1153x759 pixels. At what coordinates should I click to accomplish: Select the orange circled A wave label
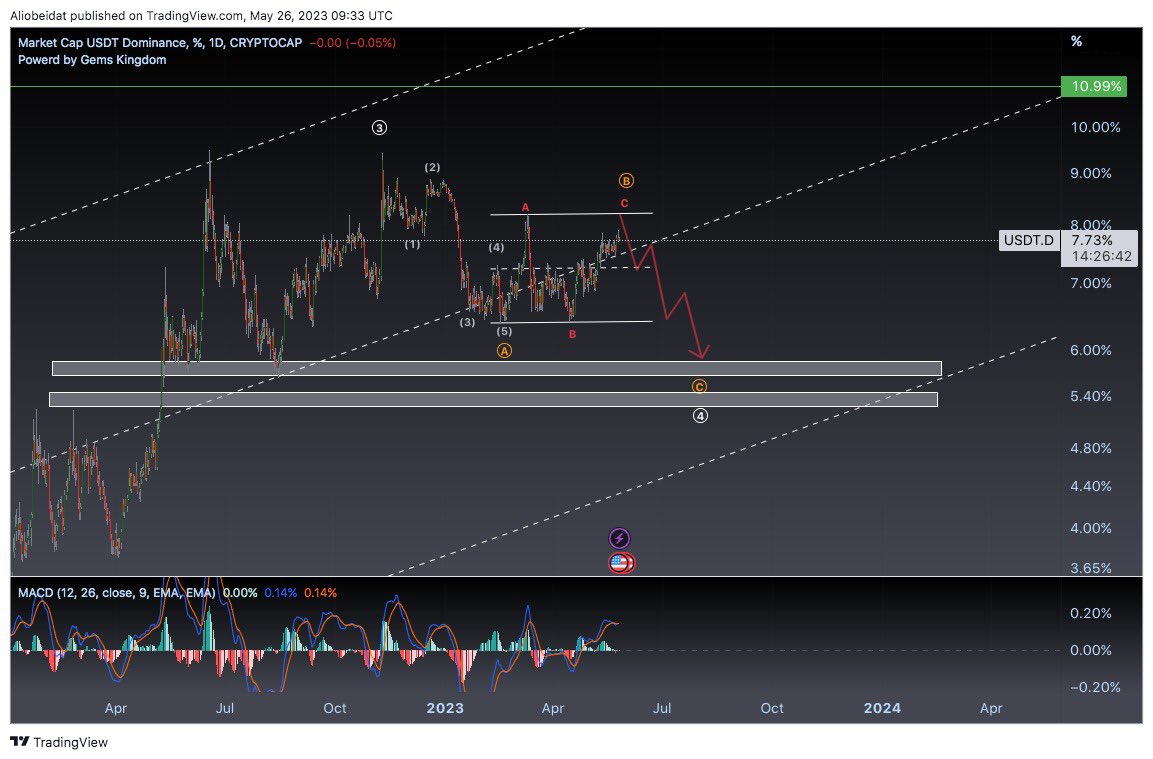[504, 351]
